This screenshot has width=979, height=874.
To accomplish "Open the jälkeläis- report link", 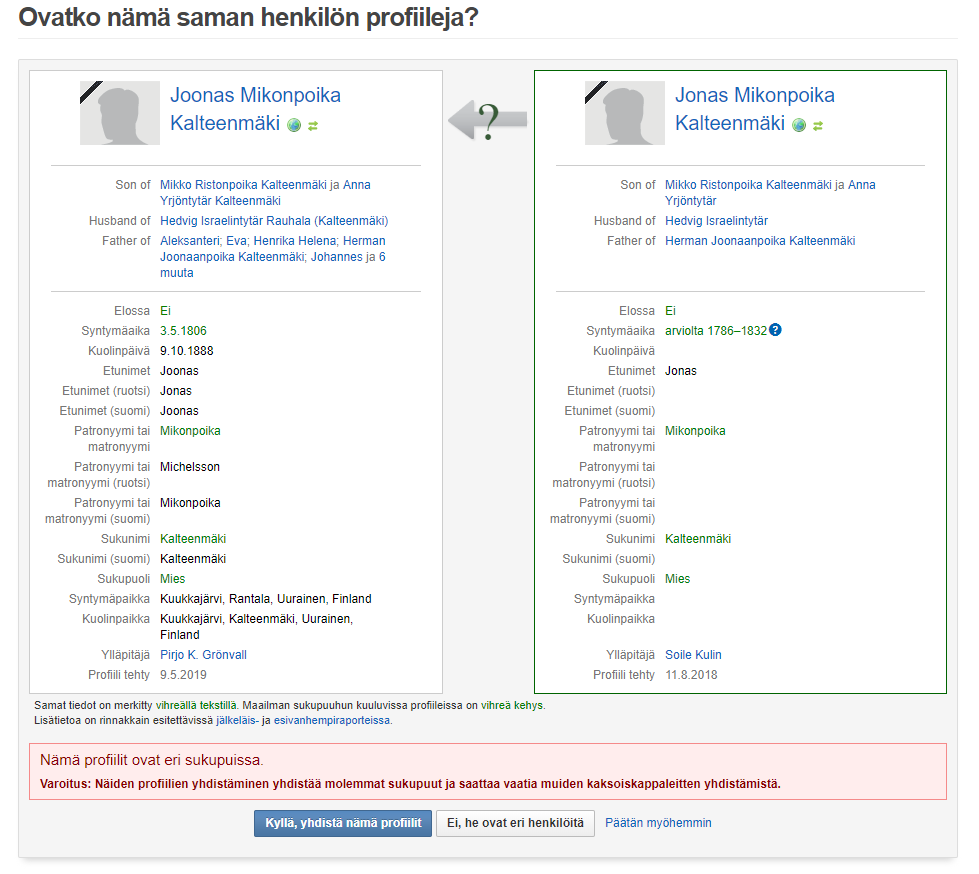I will (237, 720).
